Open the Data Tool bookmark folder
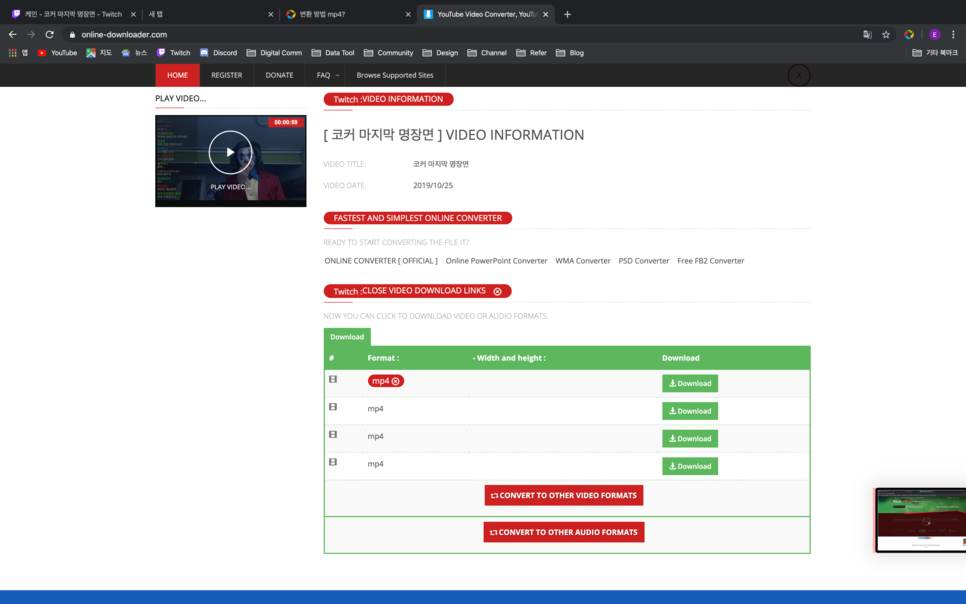This screenshot has width=966, height=604. [x=333, y=53]
